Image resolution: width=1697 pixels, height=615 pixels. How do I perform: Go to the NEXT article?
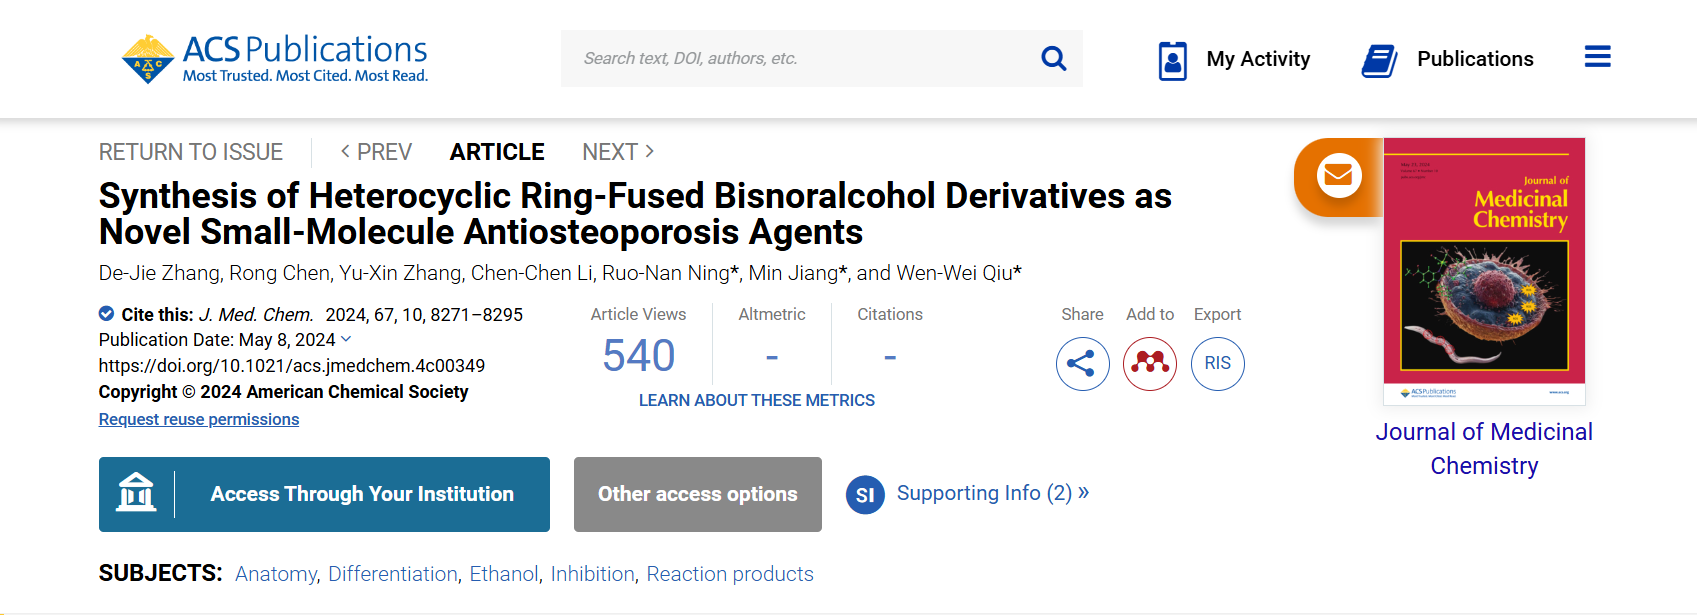click(x=618, y=152)
